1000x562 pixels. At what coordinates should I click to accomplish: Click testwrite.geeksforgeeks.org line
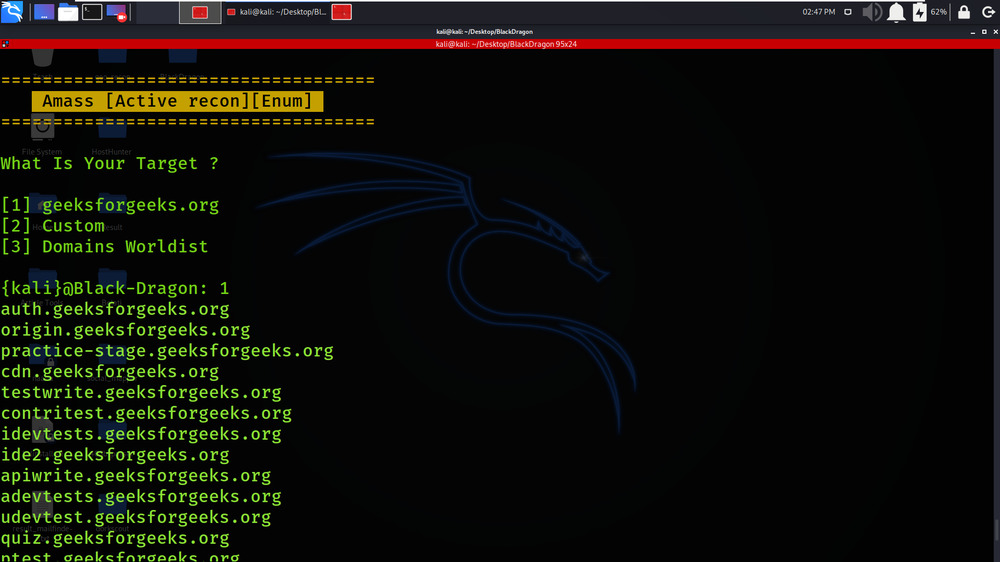coord(141,392)
